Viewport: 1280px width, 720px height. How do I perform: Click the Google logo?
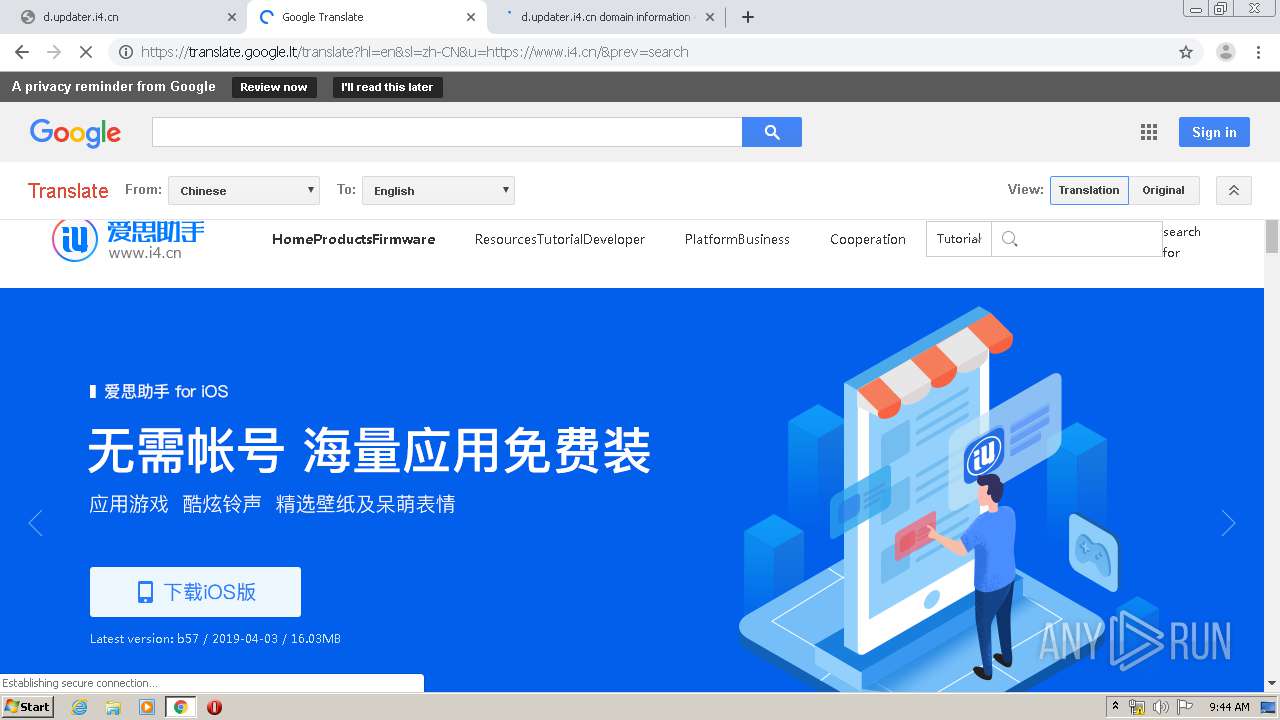point(75,132)
